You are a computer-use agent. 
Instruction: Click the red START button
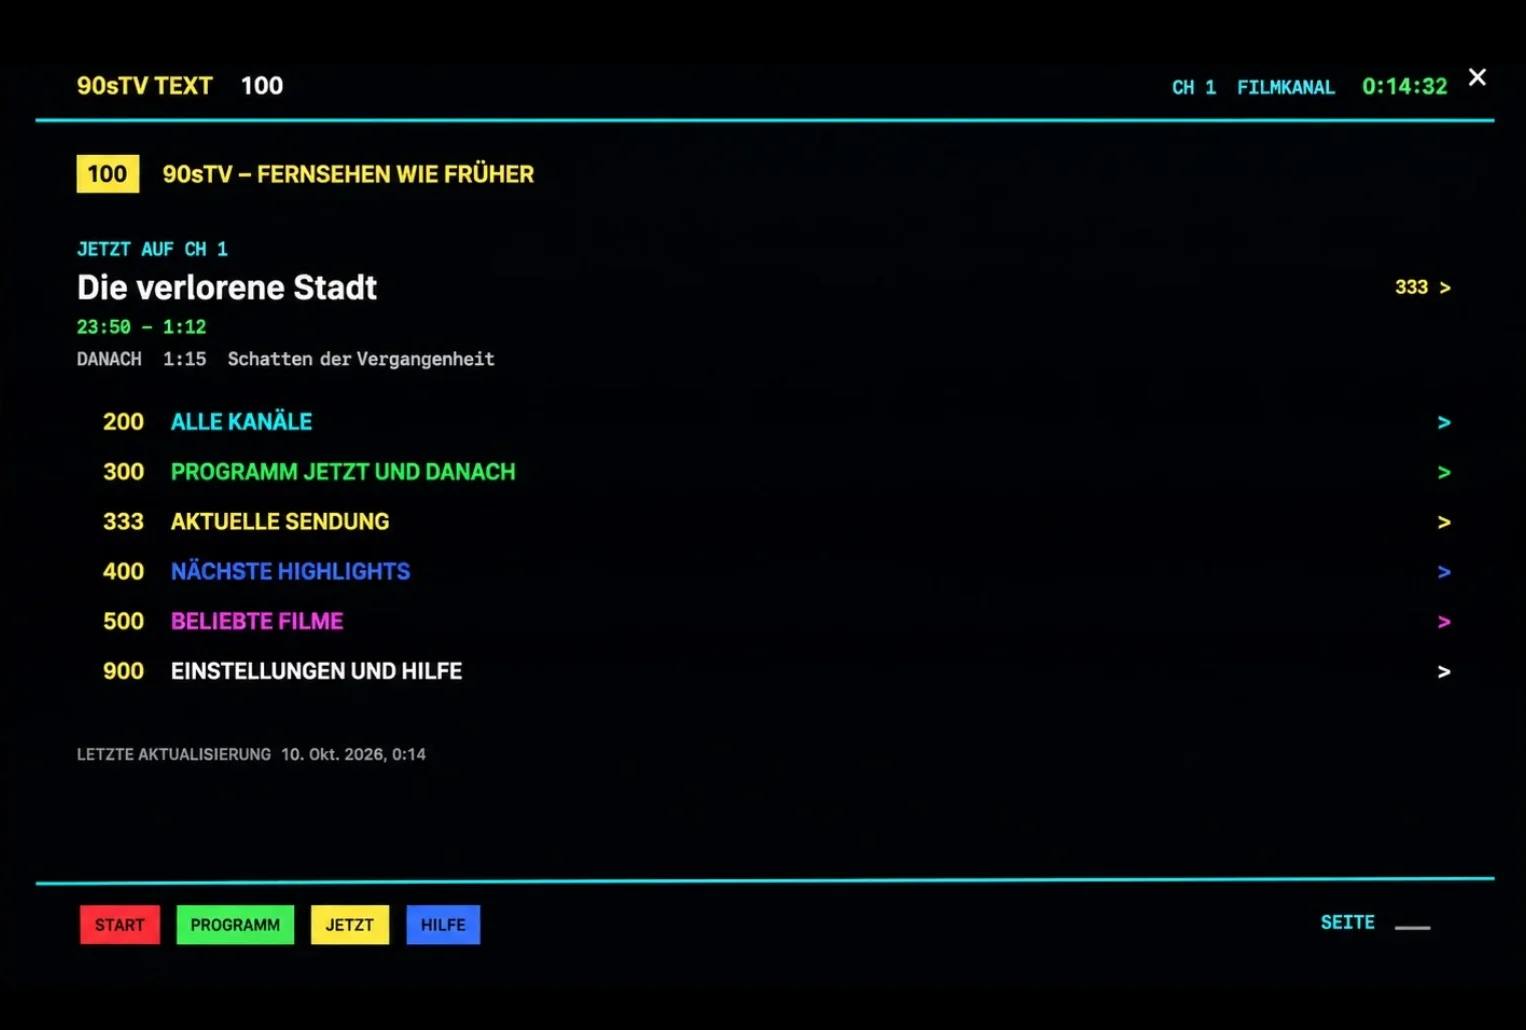point(120,925)
